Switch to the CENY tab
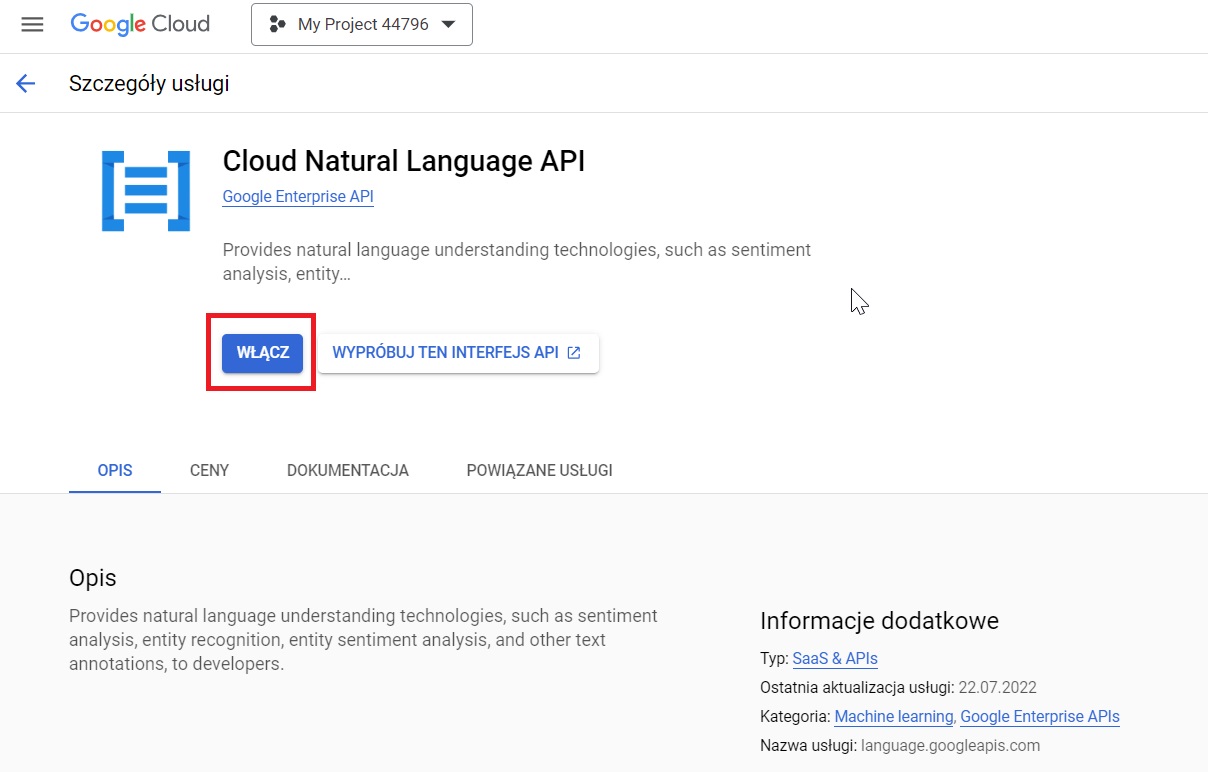This screenshot has height=772, width=1208. pyautogui.click(x=208, y=470)
